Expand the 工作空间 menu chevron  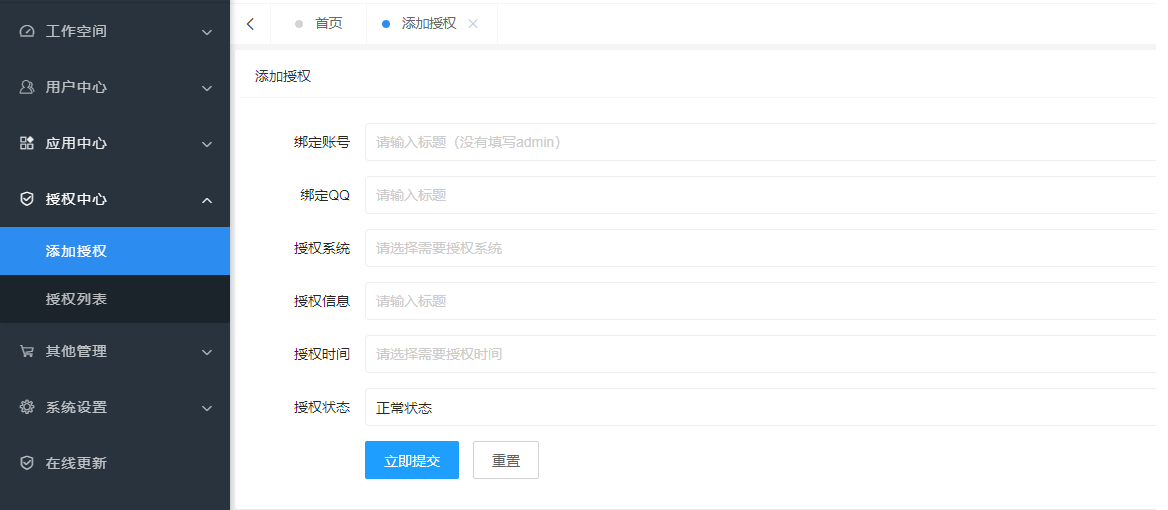[x=207, y=32]
